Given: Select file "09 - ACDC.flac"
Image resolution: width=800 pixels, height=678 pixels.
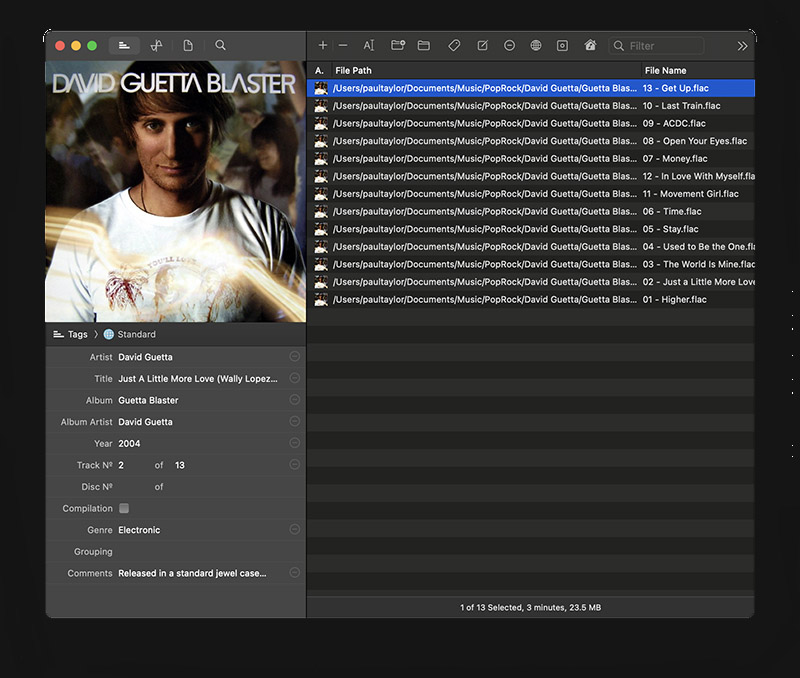Looking at the screenshot, I should tap(531, 123).
